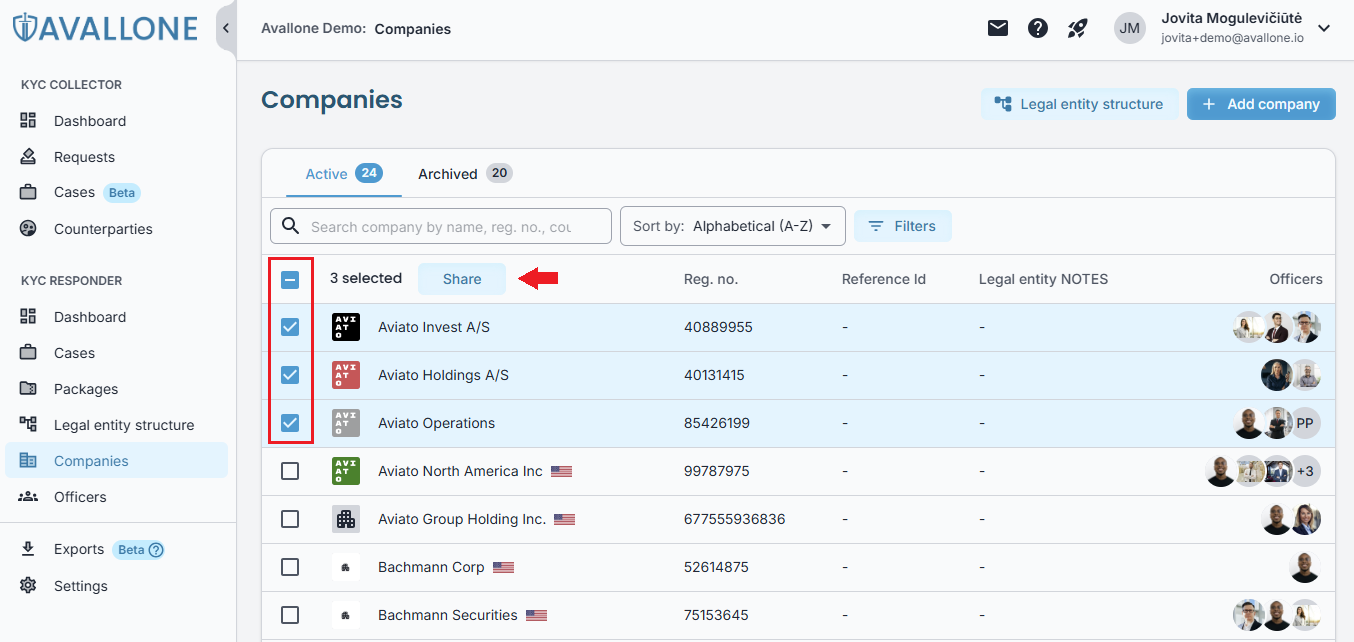The width and height of the screenshot is (1354, 642).
Task: Click the Aviato Operations grey logo
Action: pyautogui.click(x=346, y=423)
